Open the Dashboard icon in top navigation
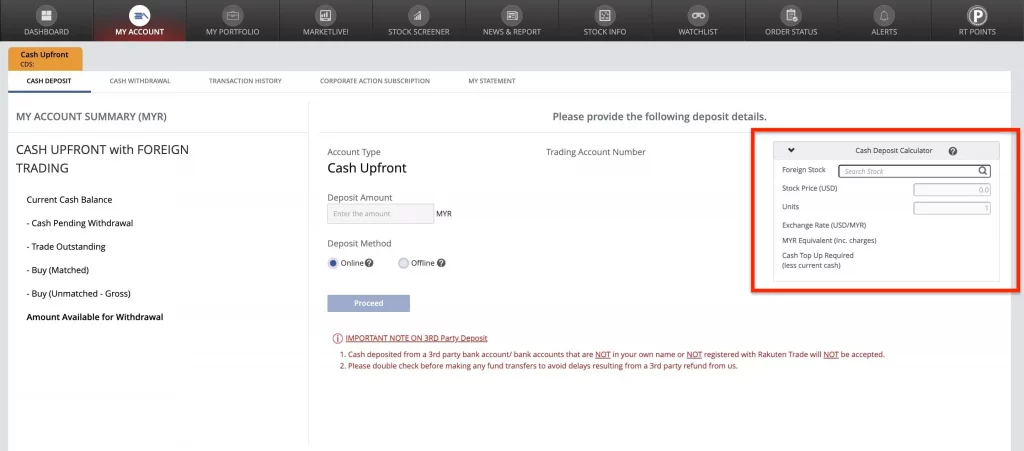This screenshot has height=451, width=1024. [x=46, y=16]
